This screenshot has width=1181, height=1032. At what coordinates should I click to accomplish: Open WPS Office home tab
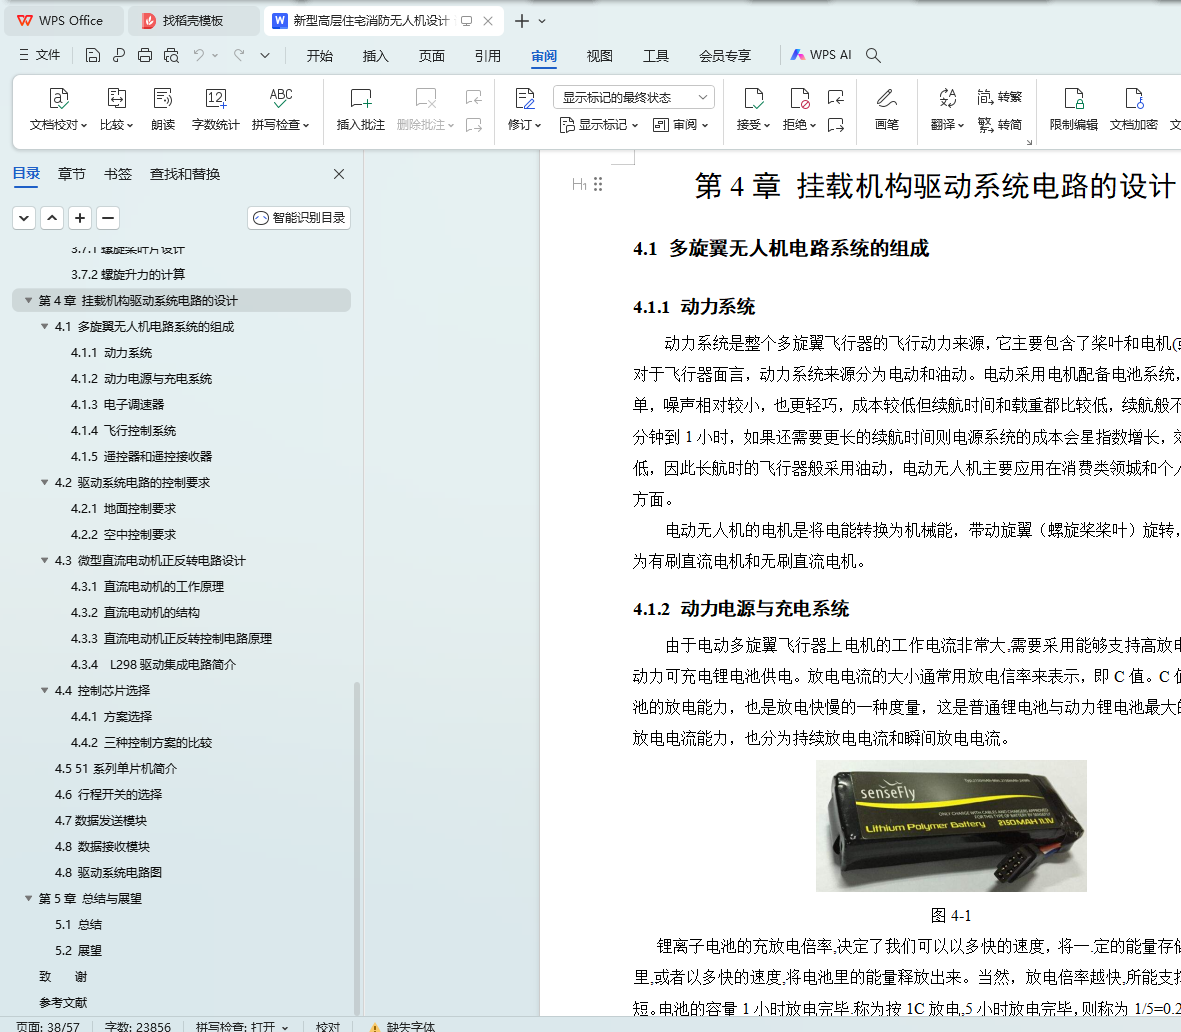pos(63,20)
